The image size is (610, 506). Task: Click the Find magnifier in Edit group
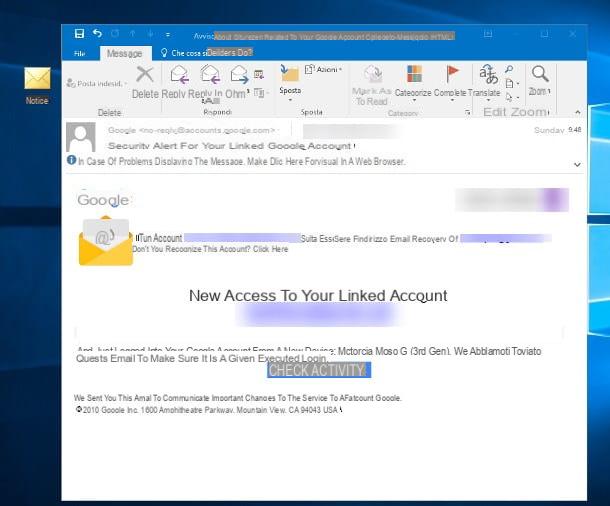click(x=509, y=69)
